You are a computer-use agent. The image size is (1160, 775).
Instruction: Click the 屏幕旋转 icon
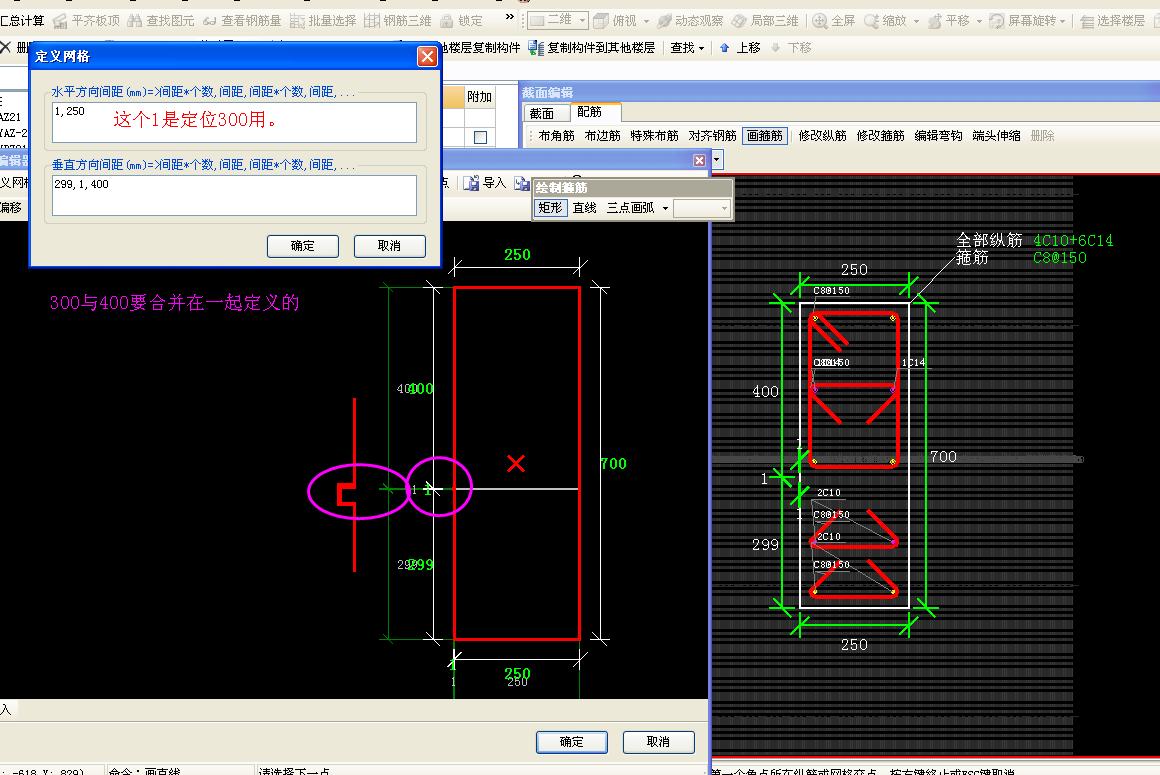(x=997, y=21)
